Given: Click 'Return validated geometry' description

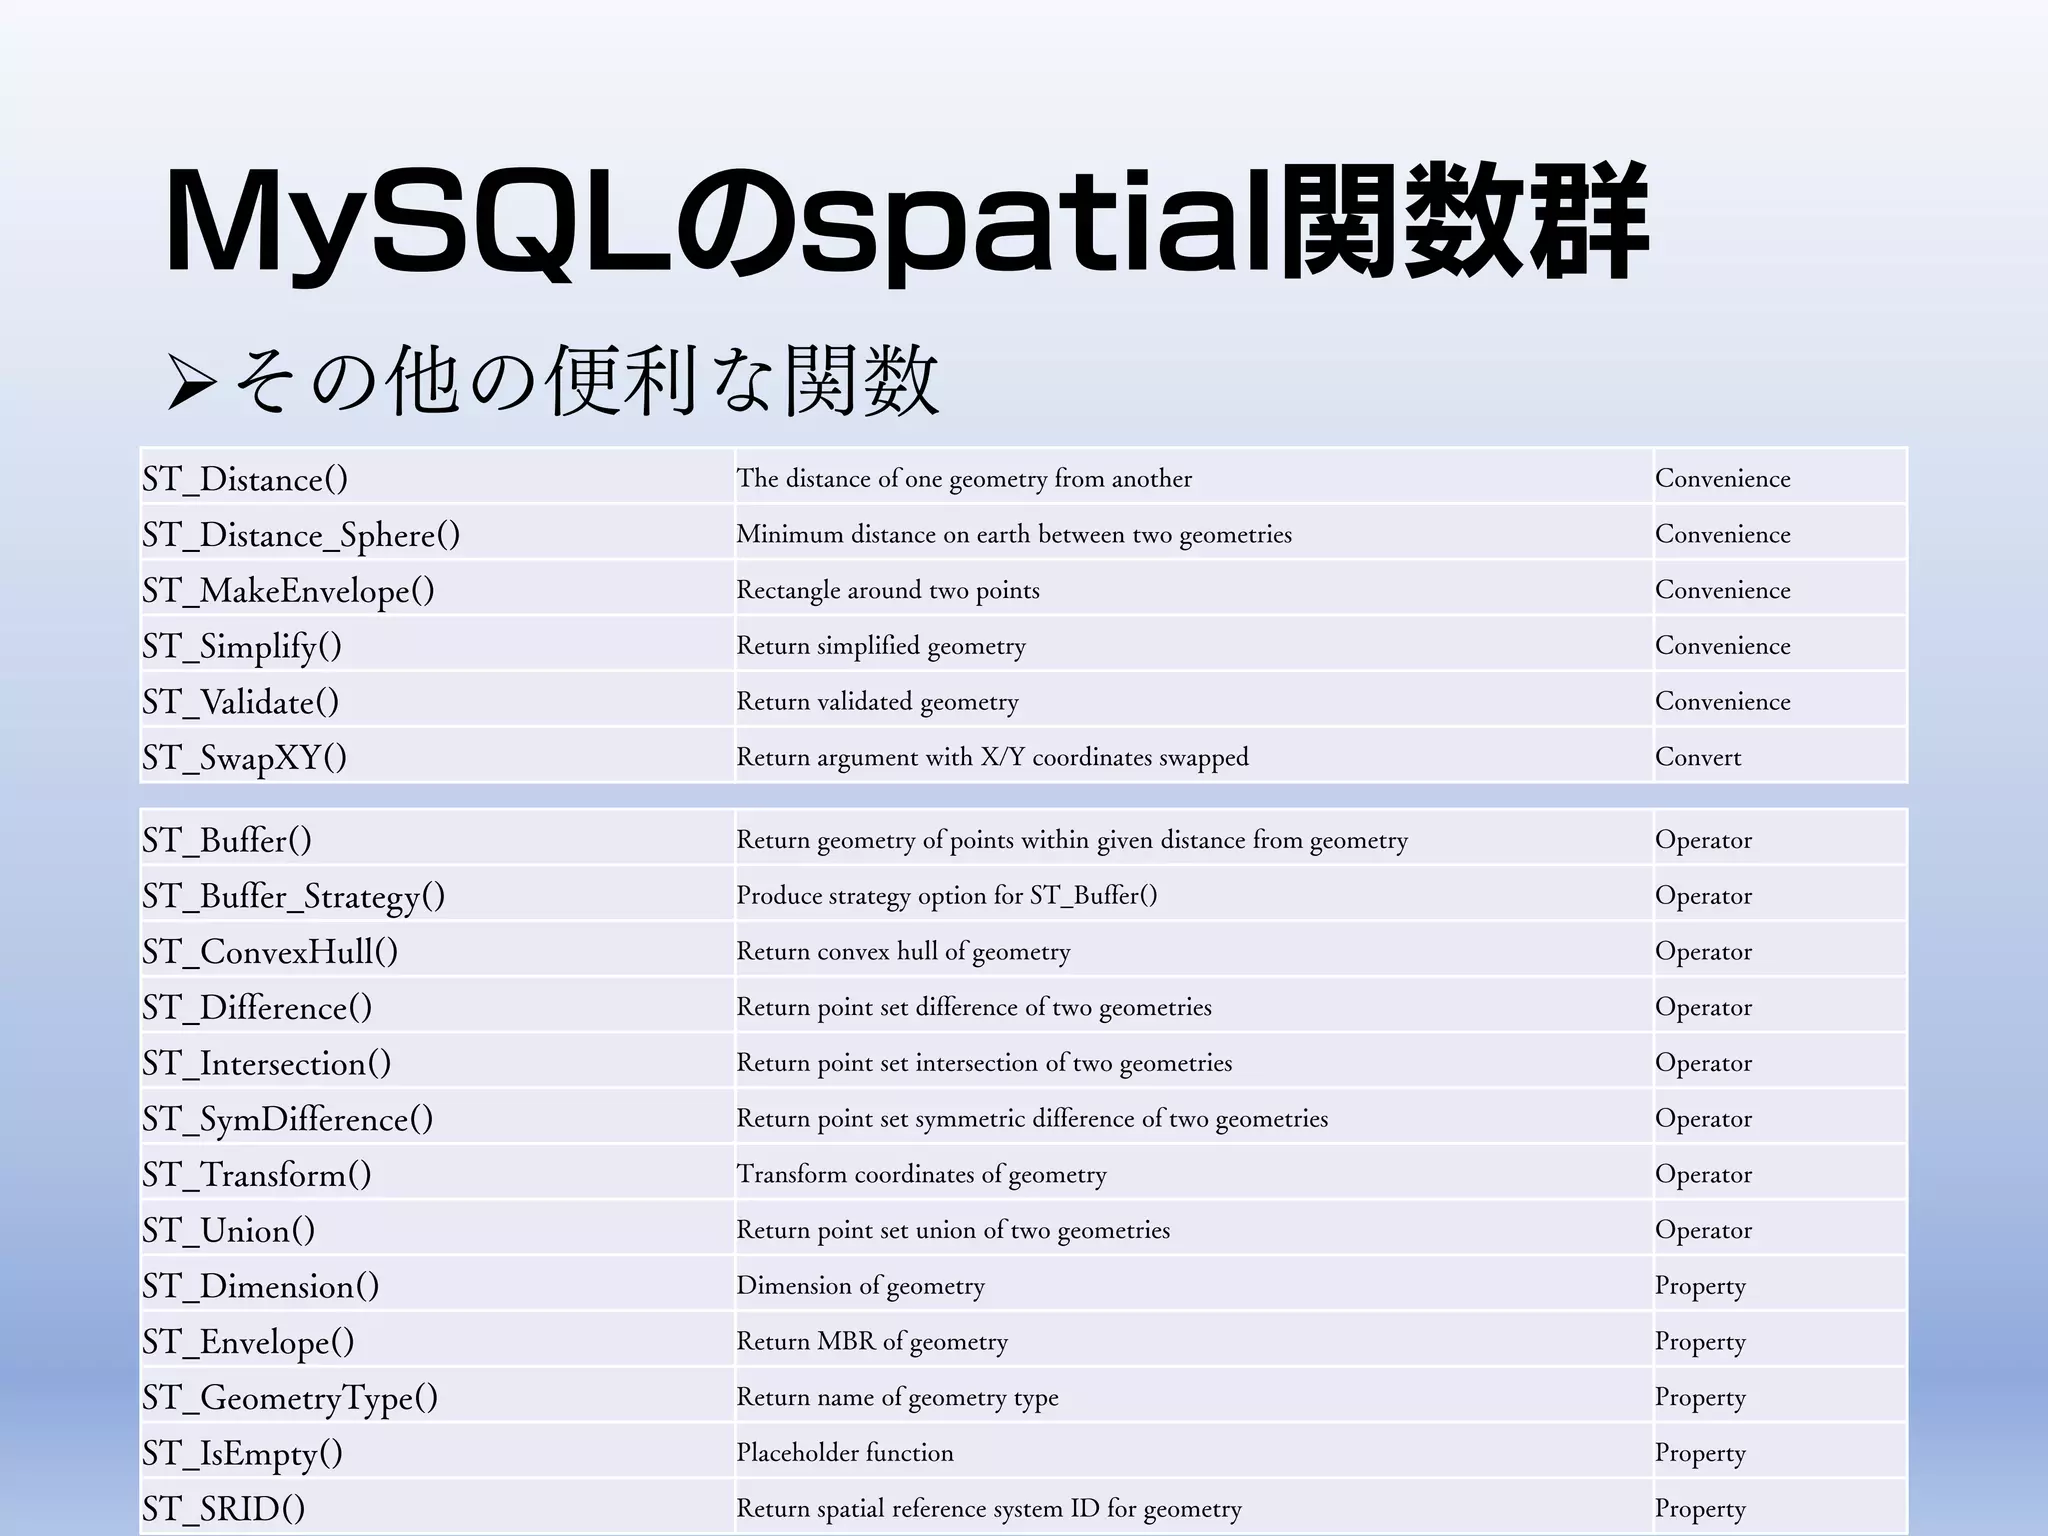Looking at the screenshot, I should (x=878, y=702).
